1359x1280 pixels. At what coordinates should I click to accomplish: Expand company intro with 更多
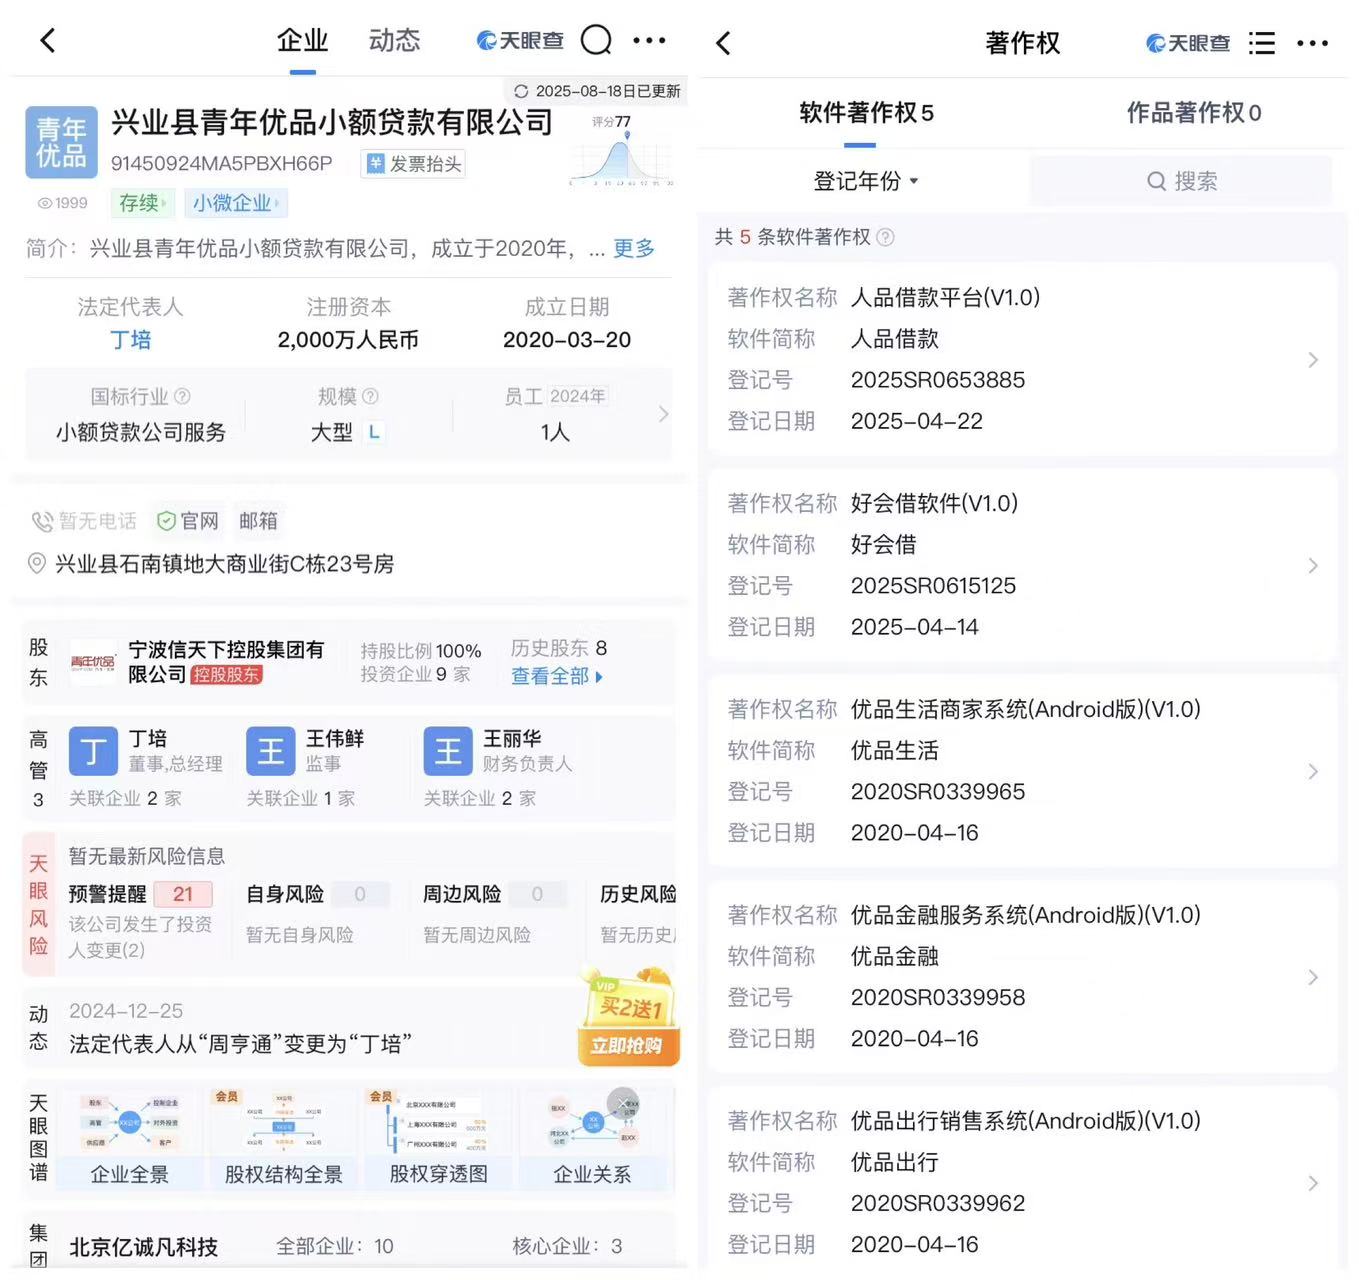point(633,248)
